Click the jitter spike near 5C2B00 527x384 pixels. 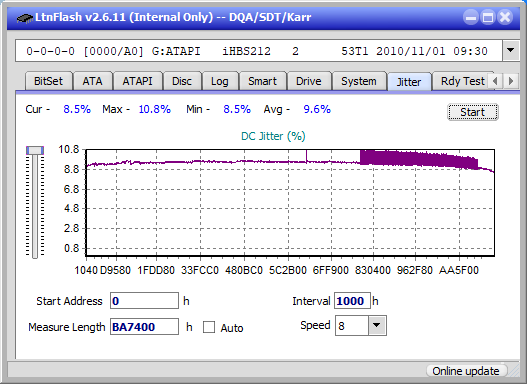[307, 156]
